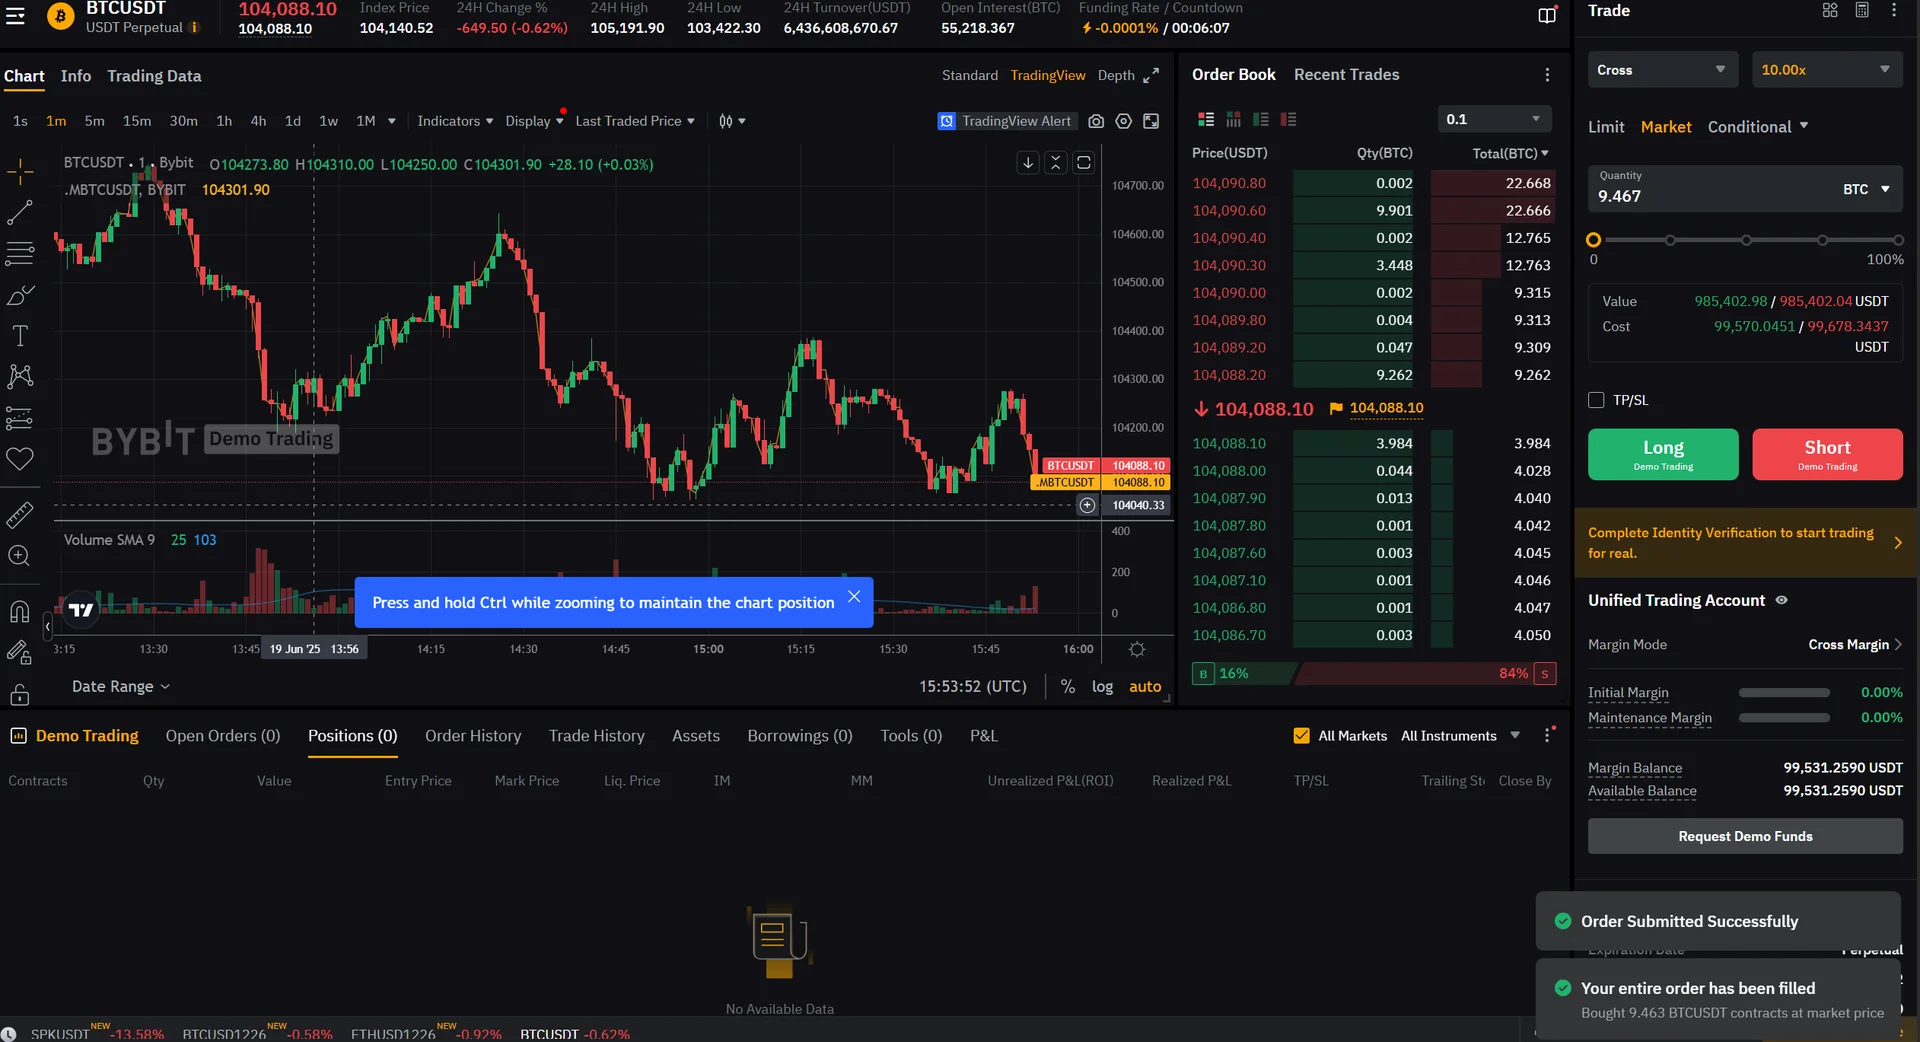Open the Open Orders (0) tab
The height and width of the screenshot is (1042, 1920).
click(x=223, y=736)
